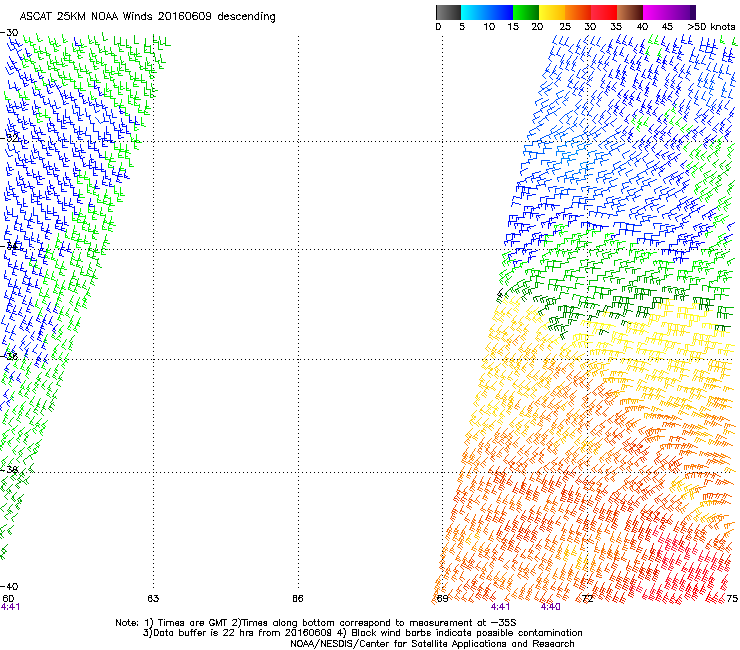Click the '-30' latitude axis label
This screenshot has height=650, width=740.
[9, 33]
